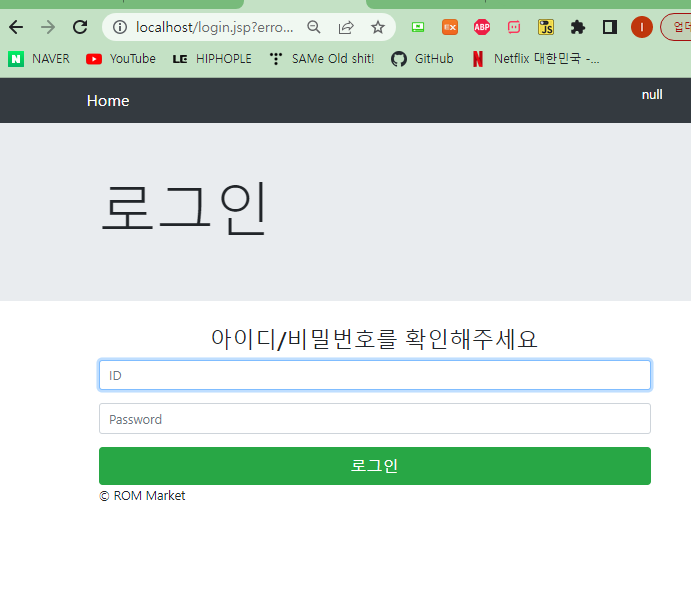The height and width of the screenshot is (593, 691).
Task: Open the Netflix 대한민국 bookmark
Action: click(536, 59)
